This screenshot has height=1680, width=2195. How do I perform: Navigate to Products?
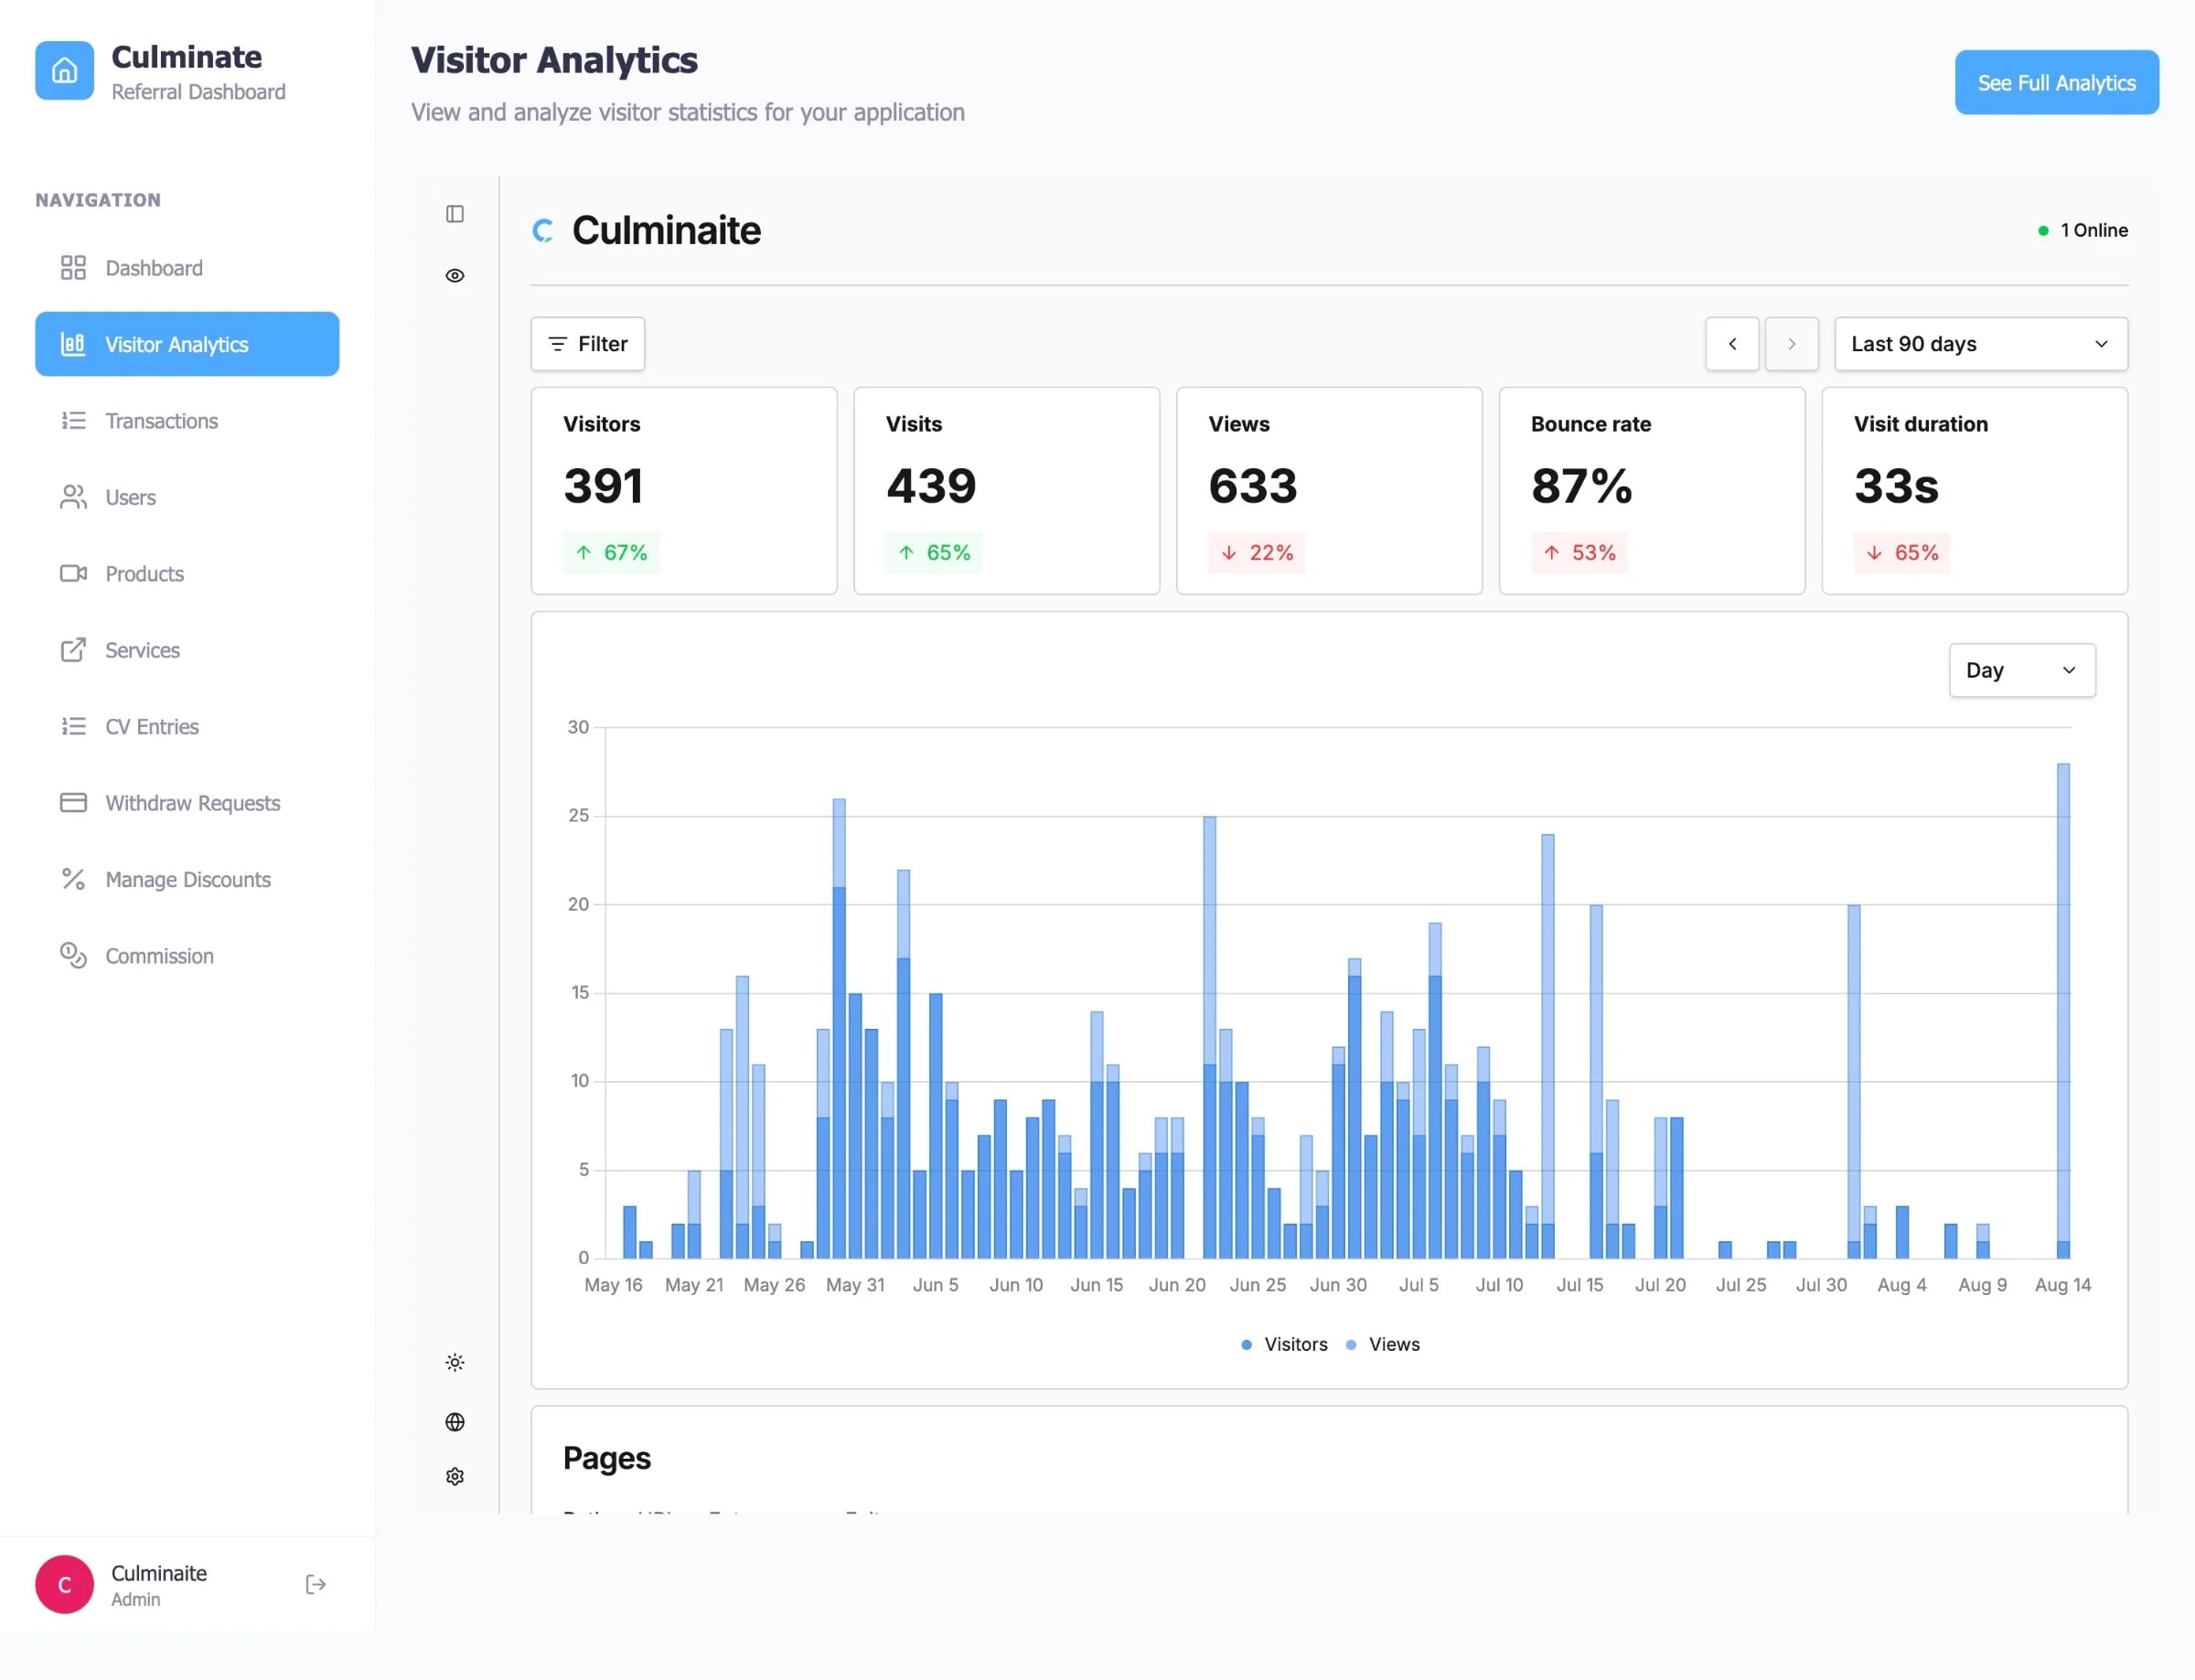[x=187, y=574]
